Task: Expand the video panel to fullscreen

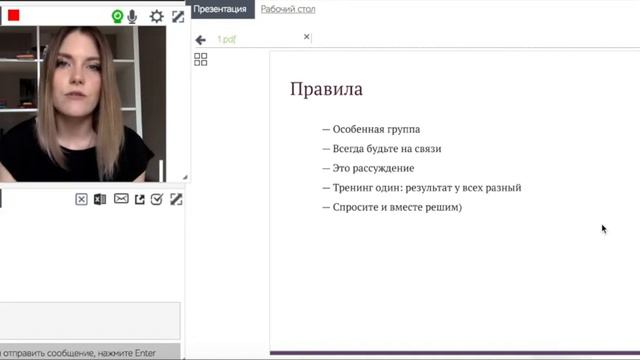Action: 178,17
